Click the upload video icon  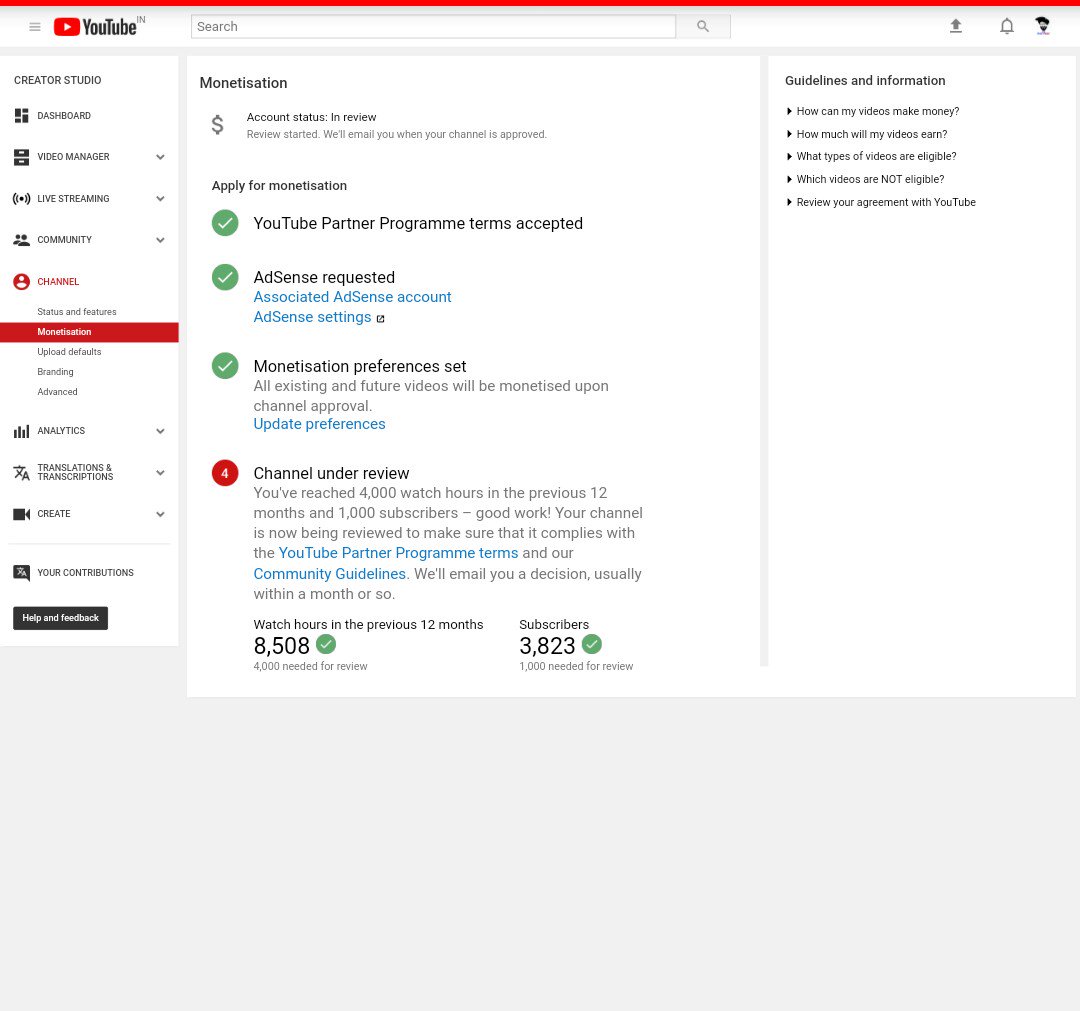coord(955,26)
